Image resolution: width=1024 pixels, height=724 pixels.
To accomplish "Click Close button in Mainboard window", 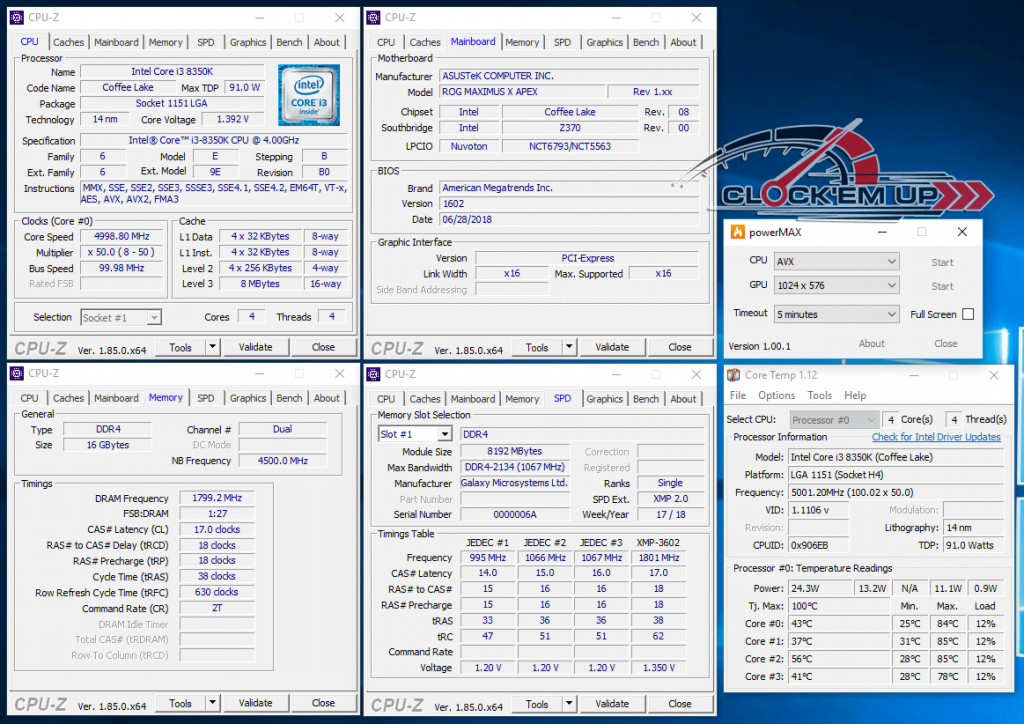I will (680, 347).
